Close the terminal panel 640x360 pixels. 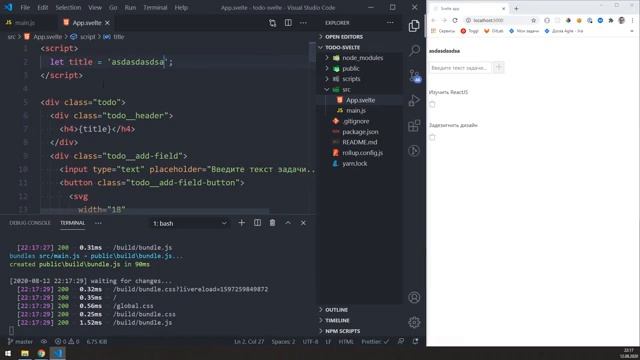click(303, 223)
